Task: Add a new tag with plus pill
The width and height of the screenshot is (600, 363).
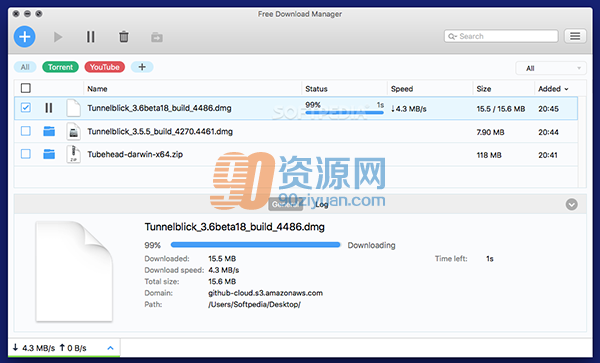Action: coord(142,67)
